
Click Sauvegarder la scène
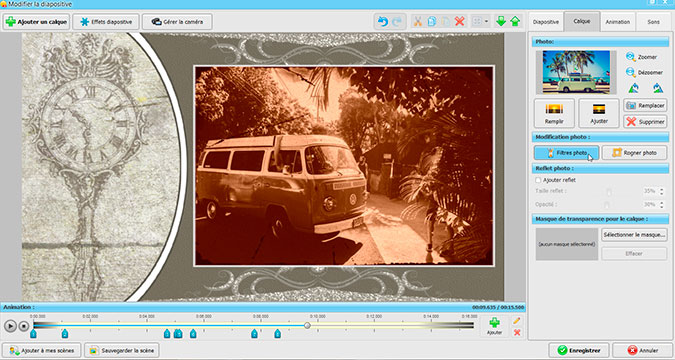(121, 350)
